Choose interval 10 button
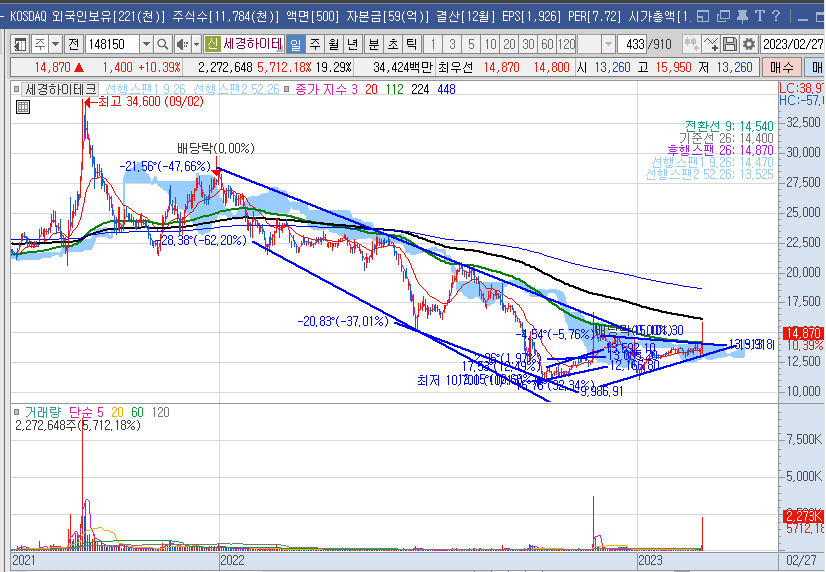 pyautogui.click(x=490, y=44)
